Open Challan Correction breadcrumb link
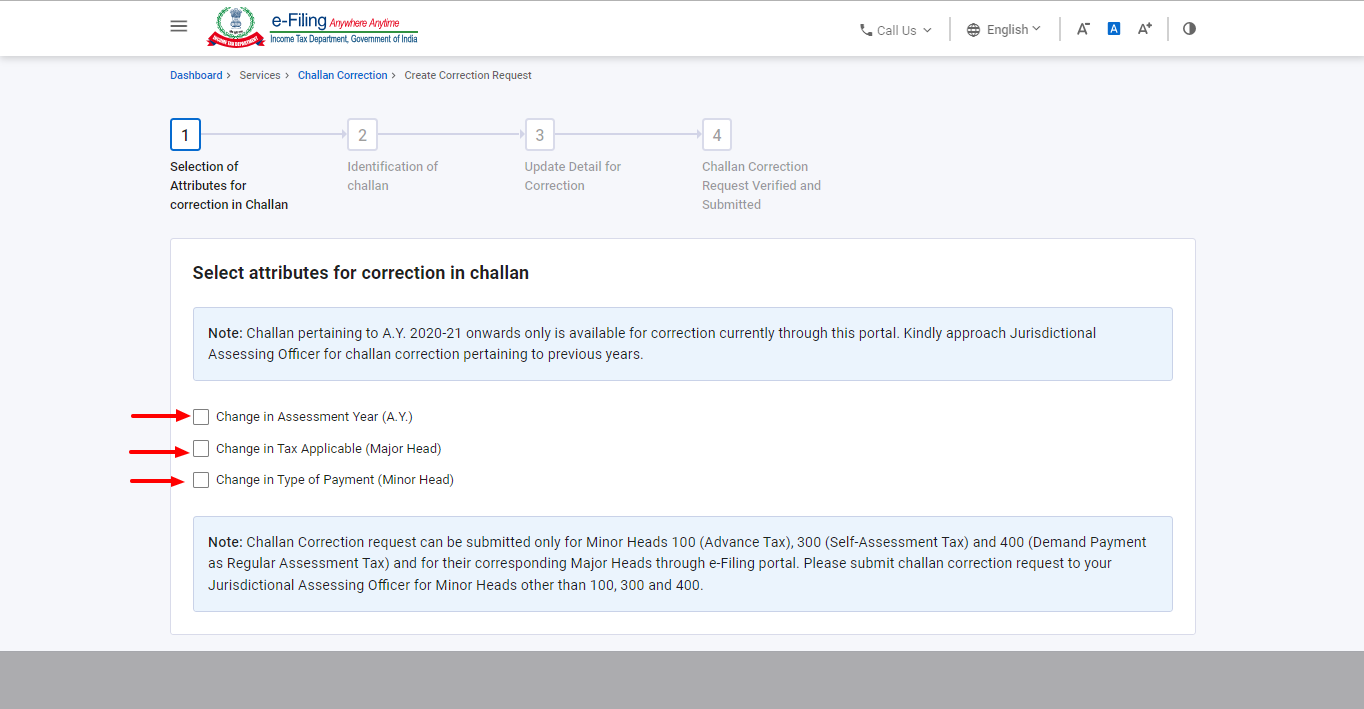This screenshot has height=709, width=1364. tap(343, 75)
